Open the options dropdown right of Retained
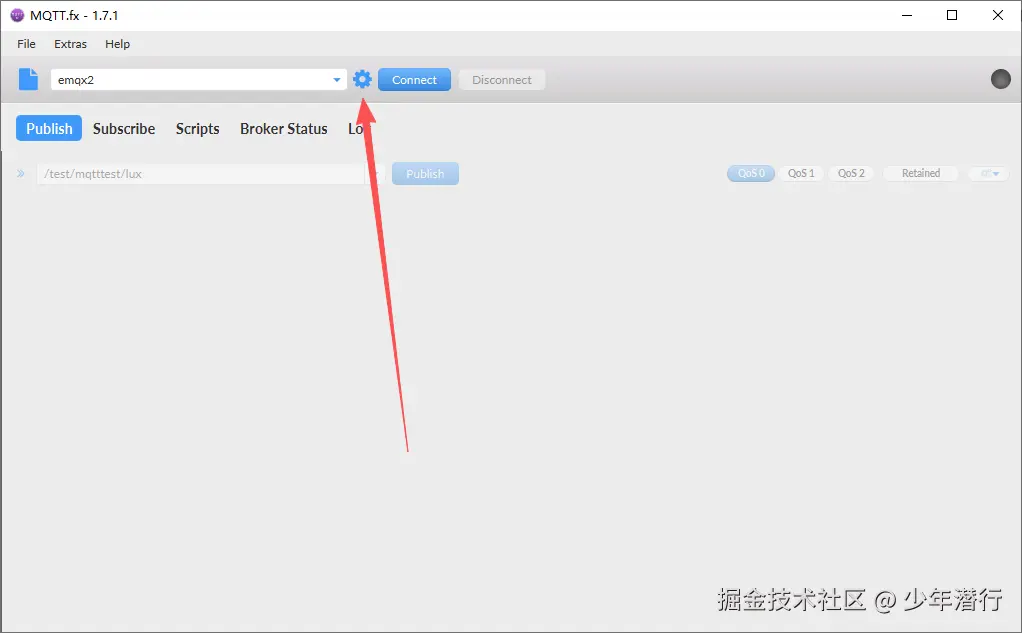Image resolution: width=1022 pixels, height=633 pixels. [x=989, y=173]
